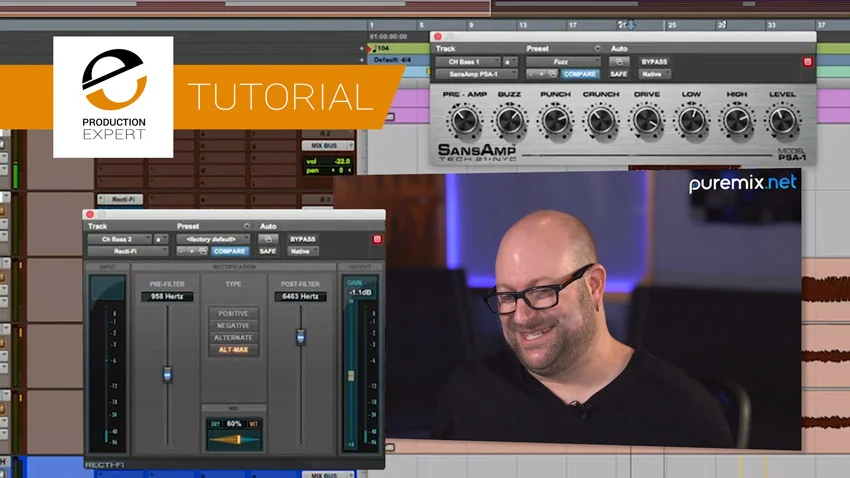Open insert position 'a' dropdown in Recti-Fi
The image size is (850, 478).
[161, 239]
